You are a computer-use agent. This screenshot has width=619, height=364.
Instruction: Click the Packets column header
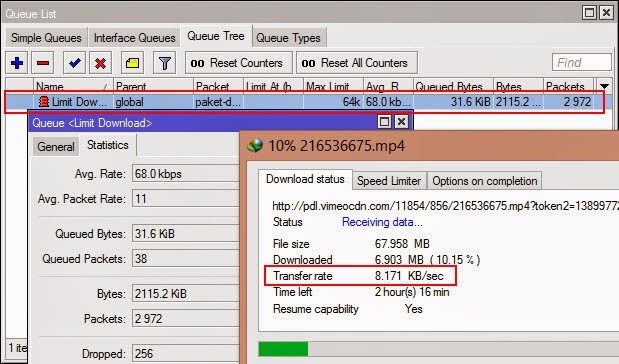click(568, 86)
